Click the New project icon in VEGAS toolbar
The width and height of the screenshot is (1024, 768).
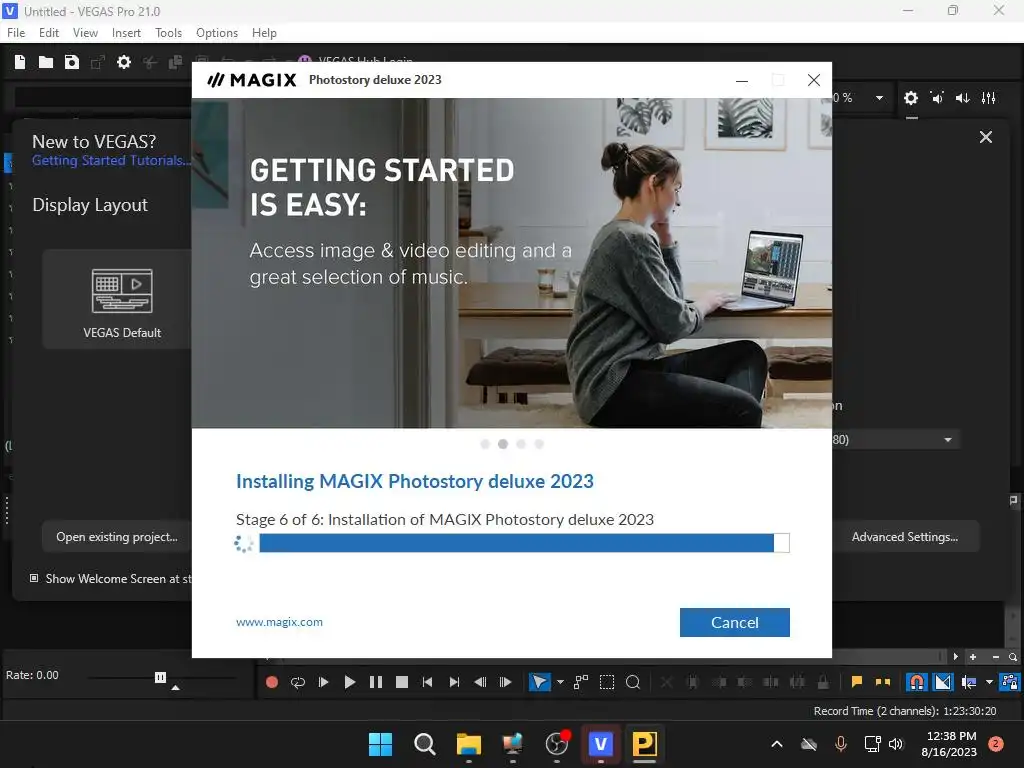[x=20, y=62]
